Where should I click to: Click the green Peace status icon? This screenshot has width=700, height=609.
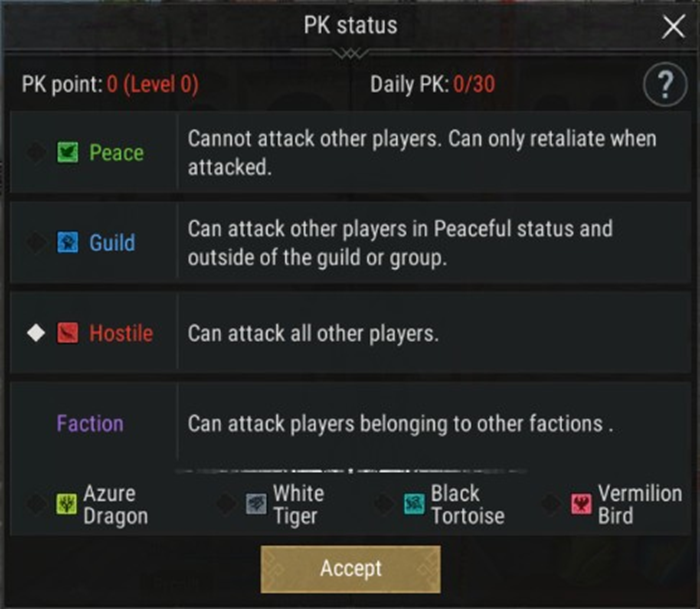pos(68,153)
